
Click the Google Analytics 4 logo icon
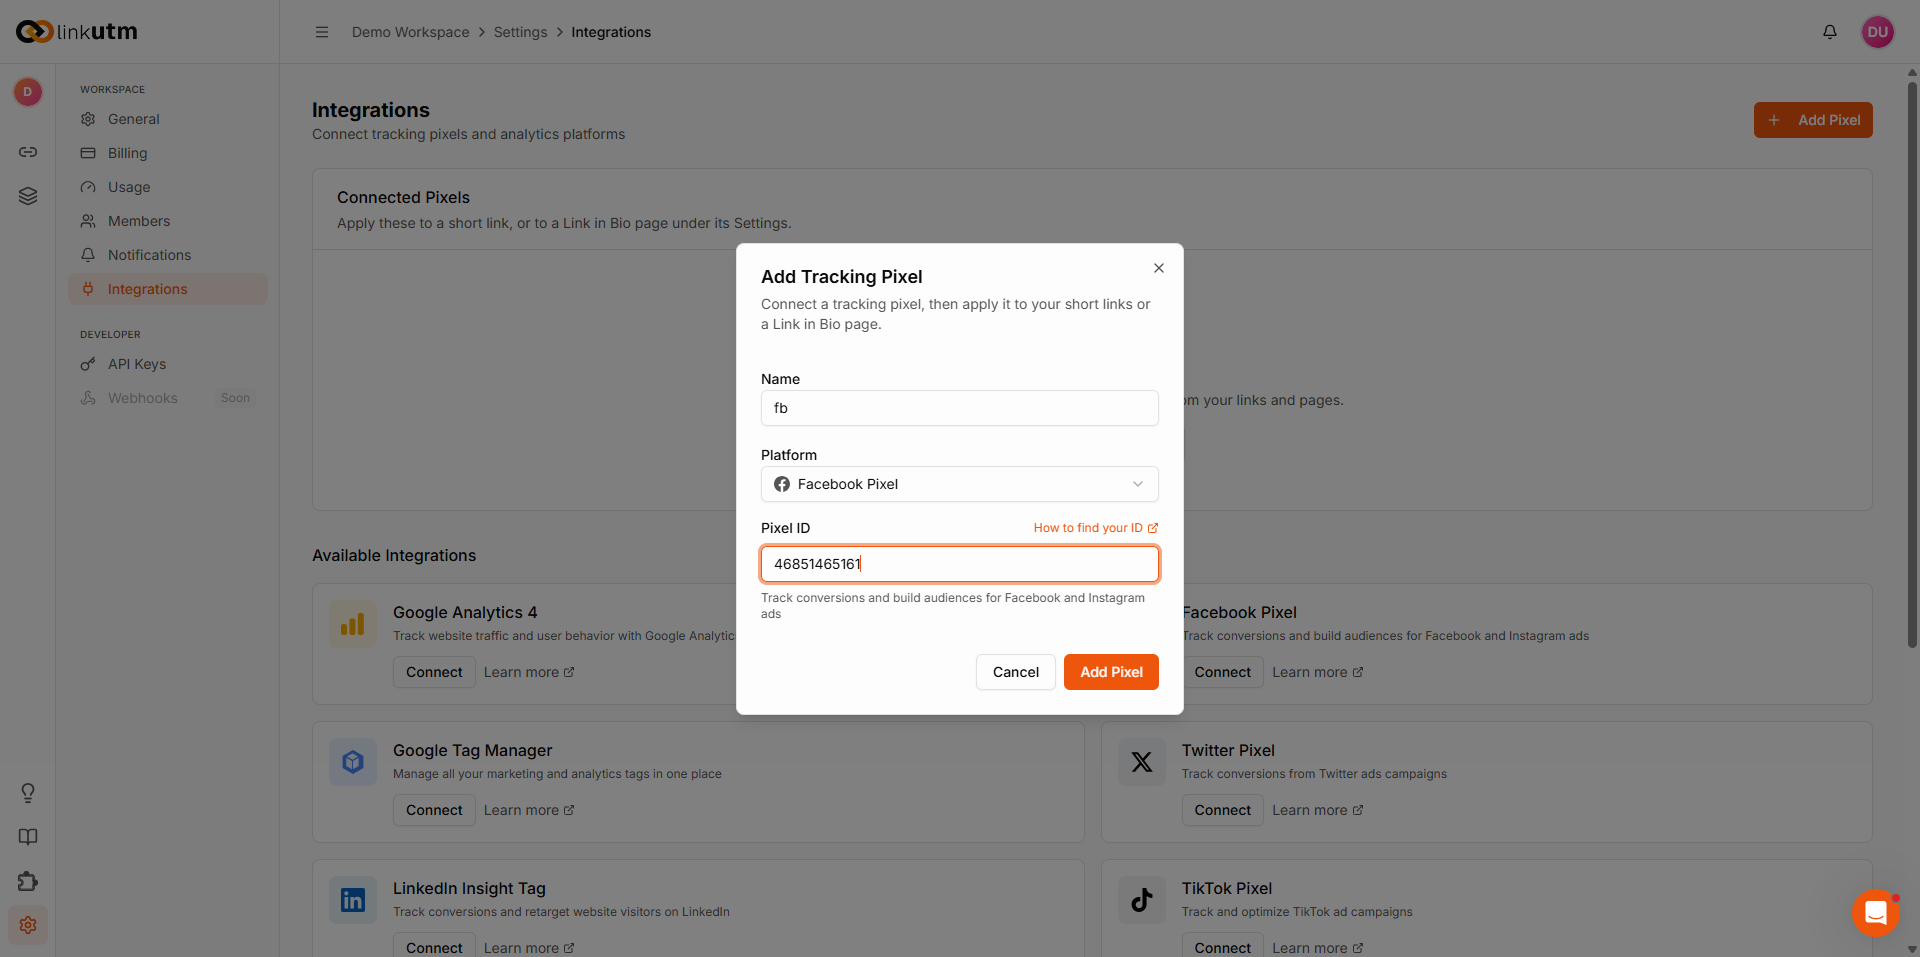353,624
